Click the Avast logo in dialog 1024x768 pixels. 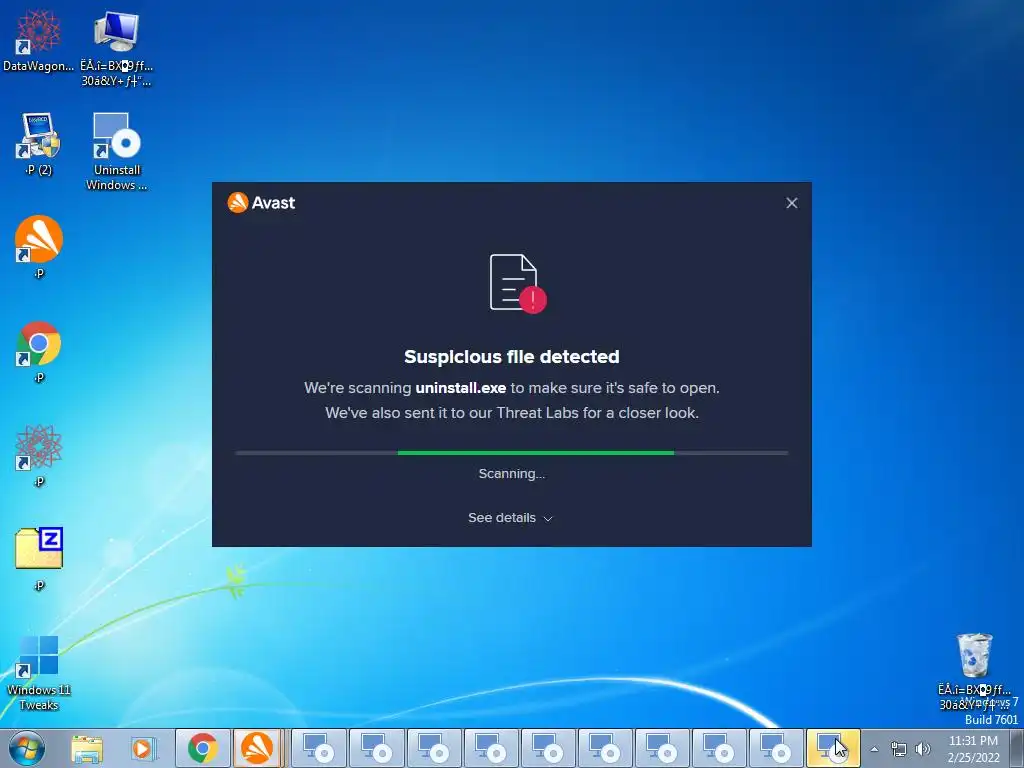(261, 203)
